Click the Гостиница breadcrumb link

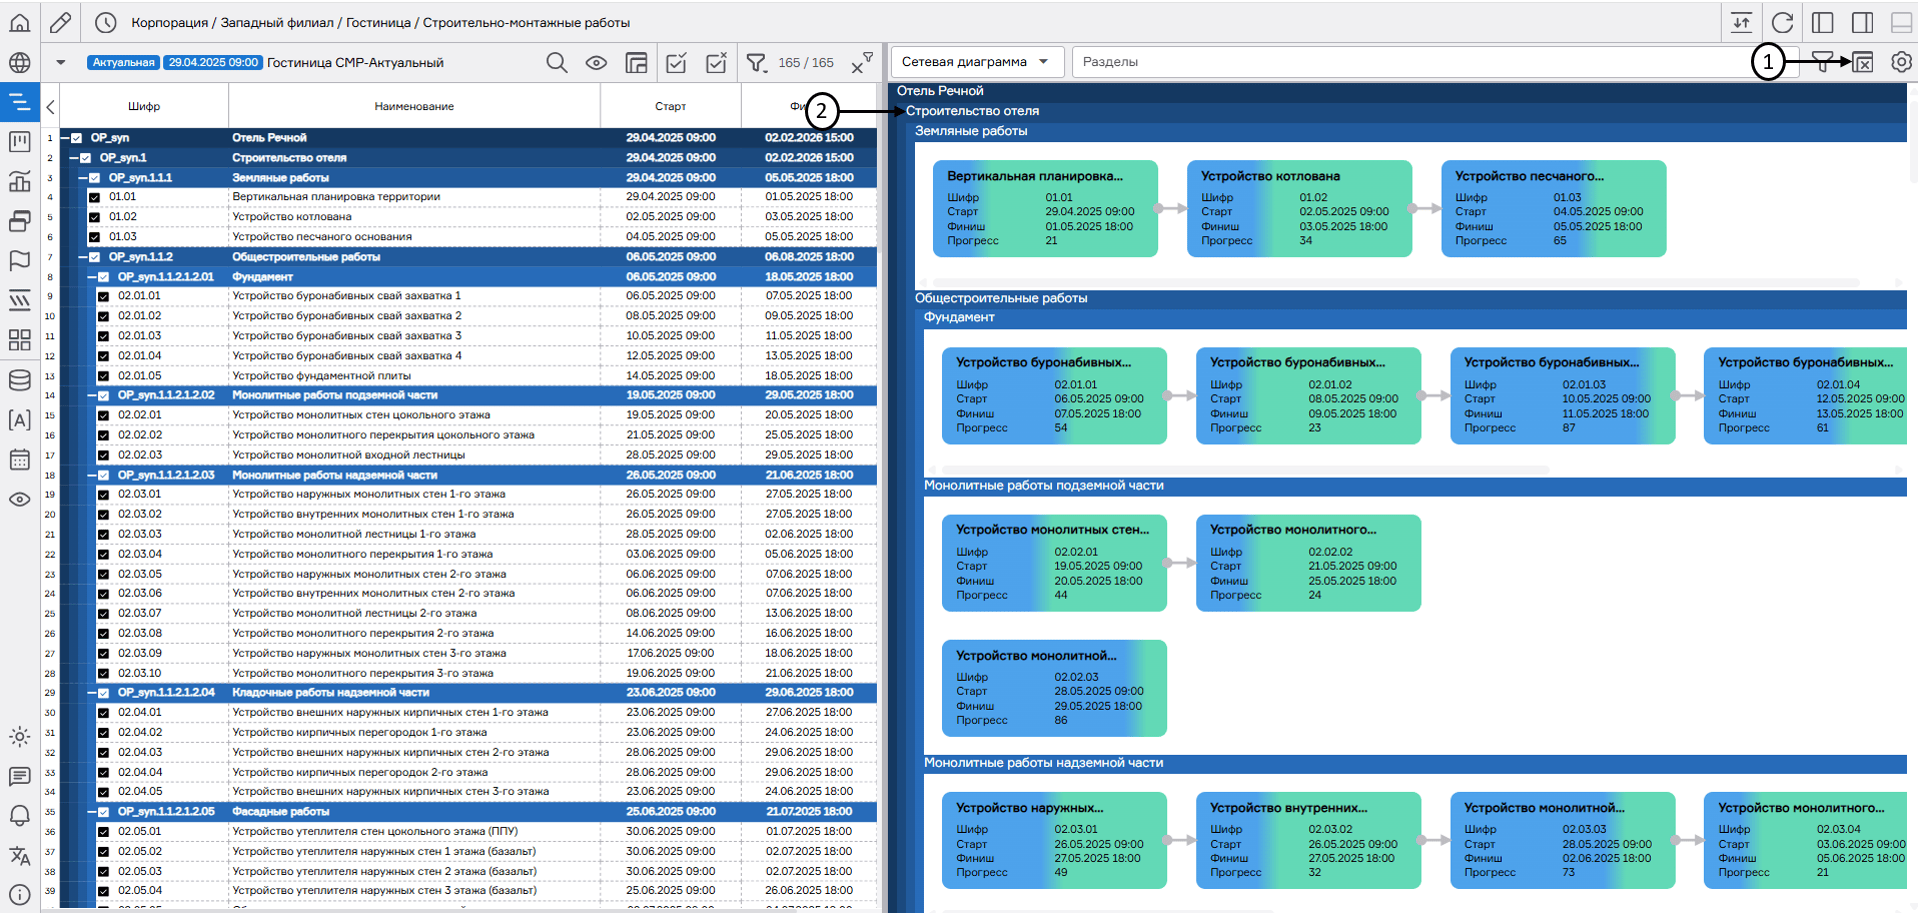click(378, 22)
